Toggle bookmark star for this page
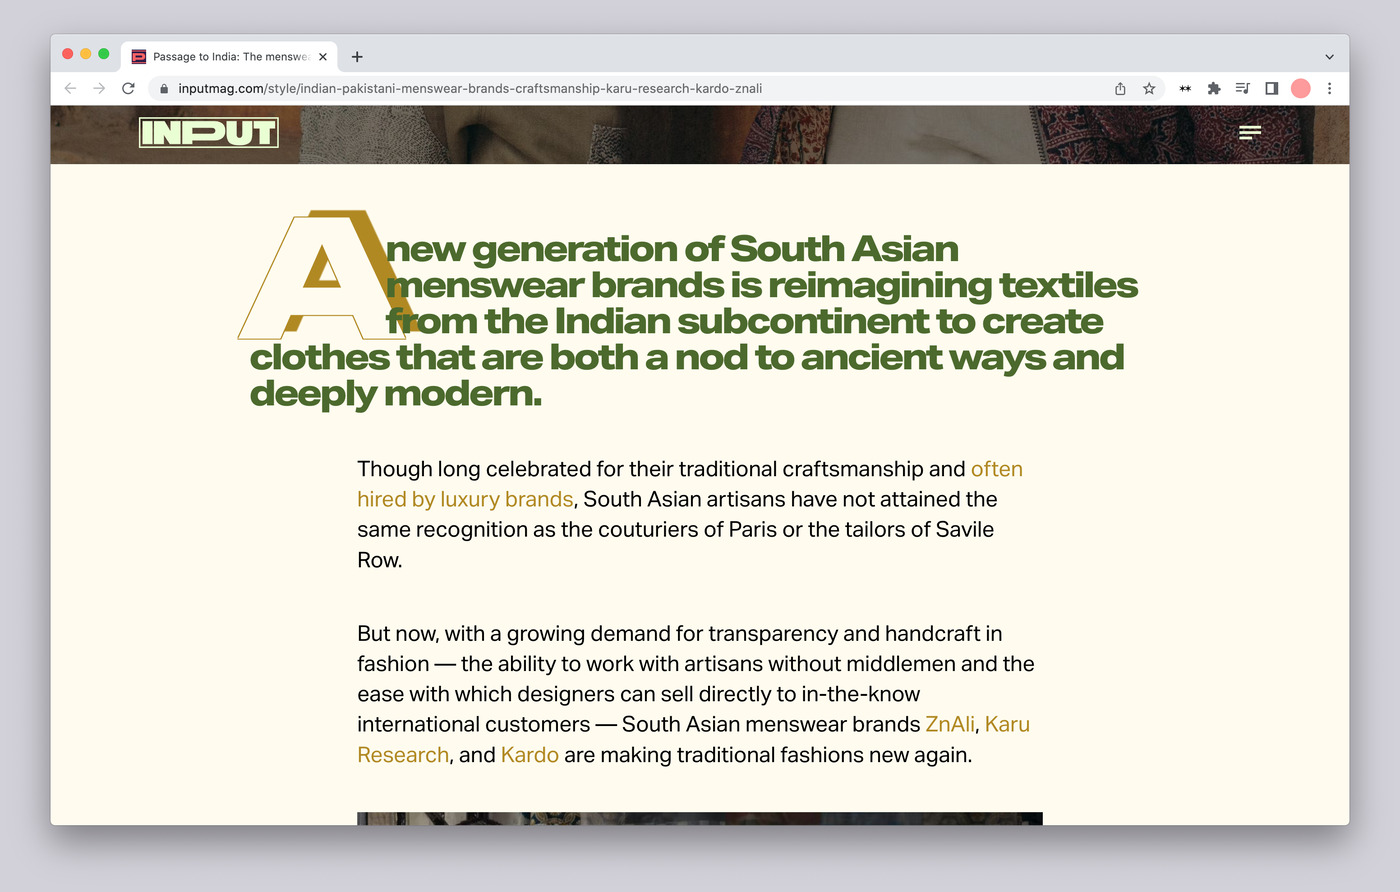The height and width of the screenshot is (892, 1400). pyautogui.click(x=1149, y=88)
